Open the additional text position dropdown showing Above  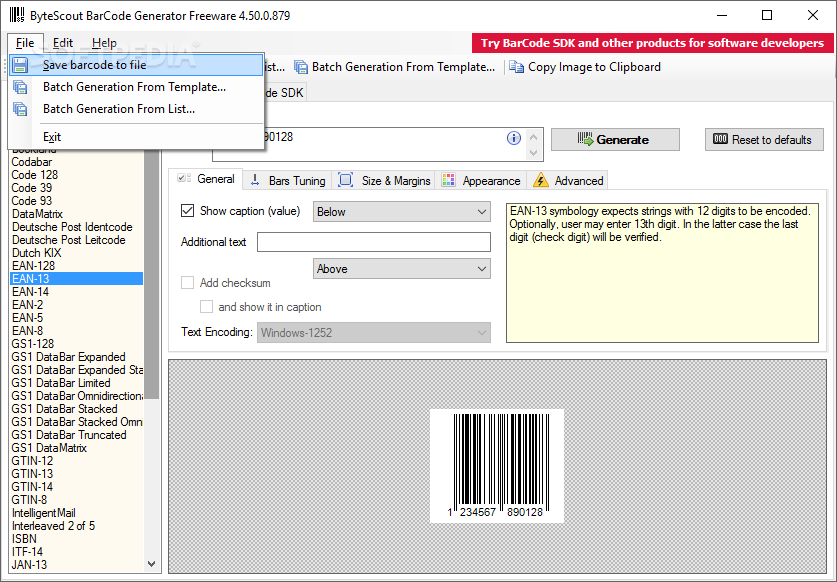coord(401,269)
